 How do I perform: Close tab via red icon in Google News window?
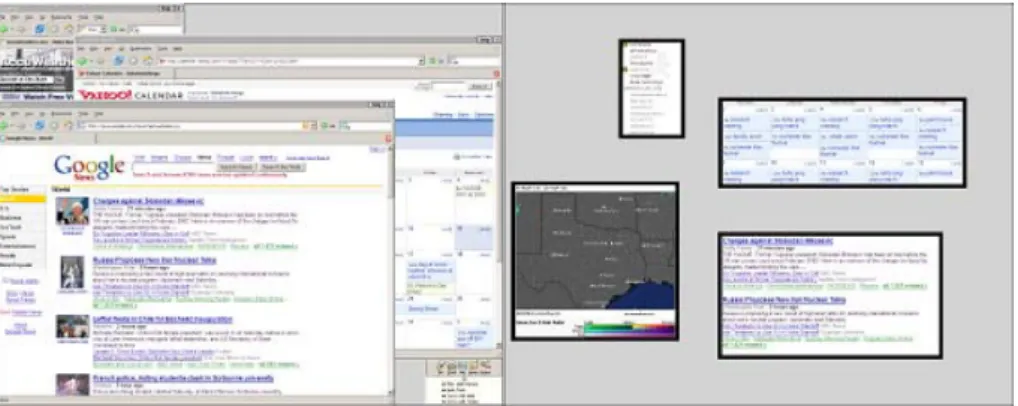[389, 138]
